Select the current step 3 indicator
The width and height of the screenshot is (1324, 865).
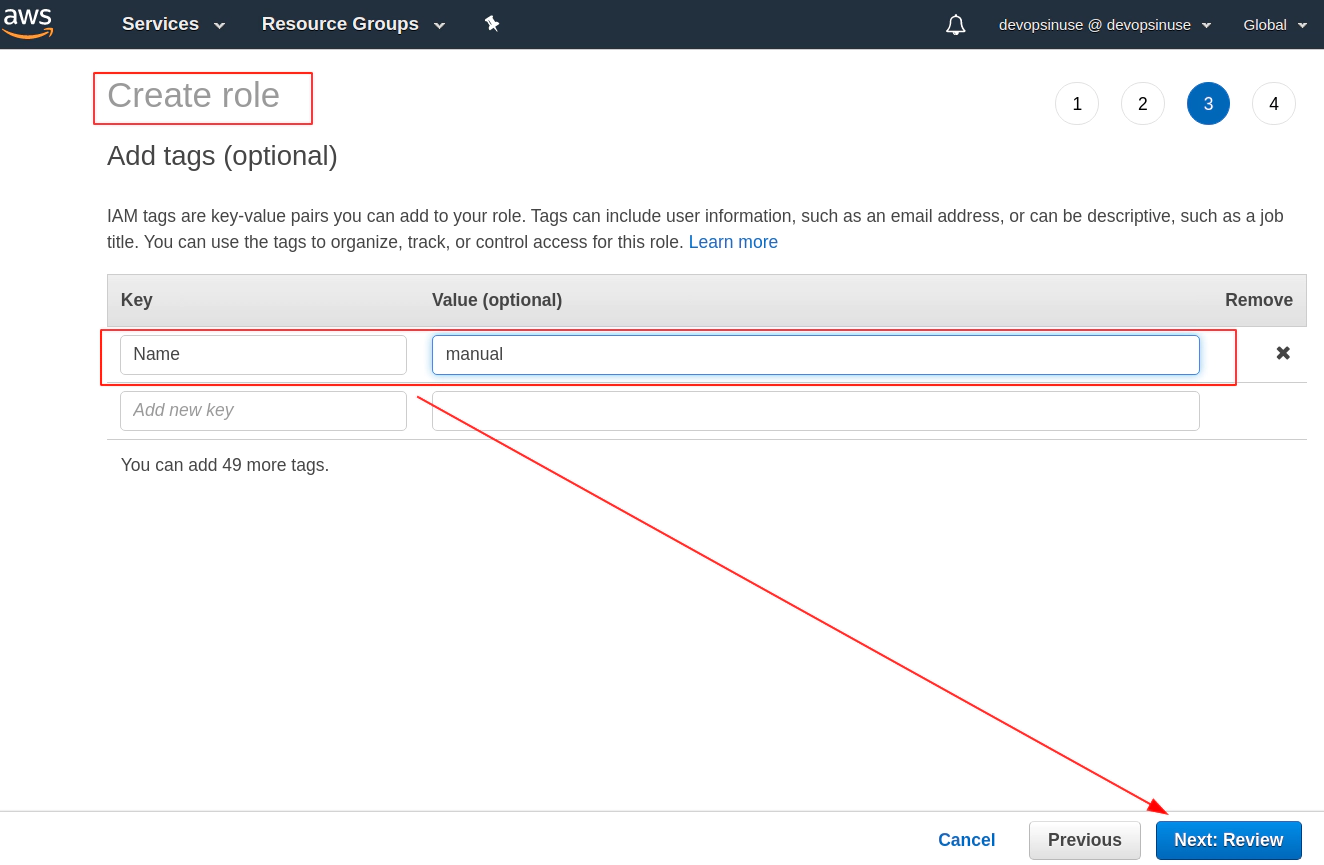(x=1208, y=104)
